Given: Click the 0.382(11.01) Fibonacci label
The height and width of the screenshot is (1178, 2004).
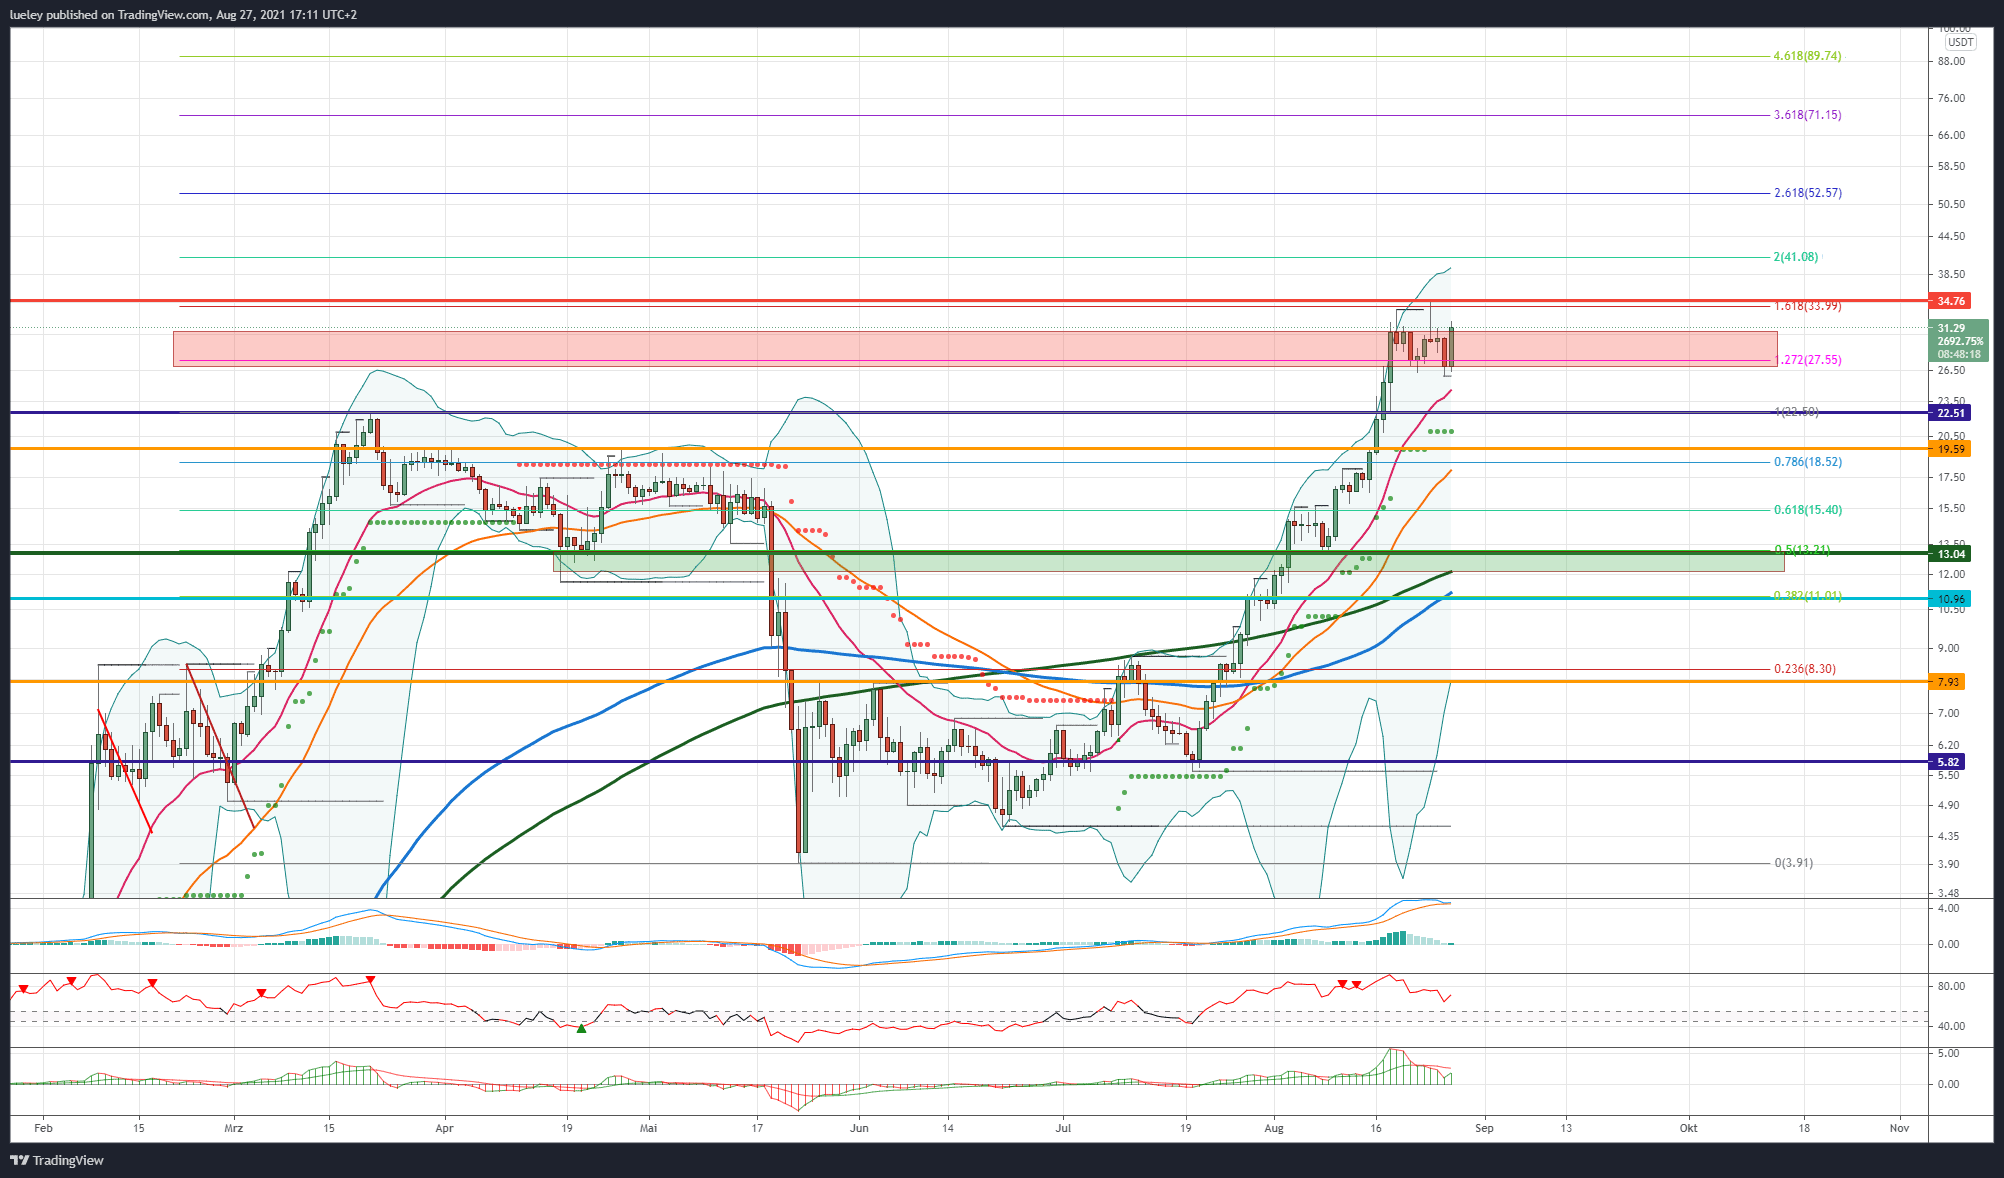Looking at the screenshot, I should click(1807, 596).
